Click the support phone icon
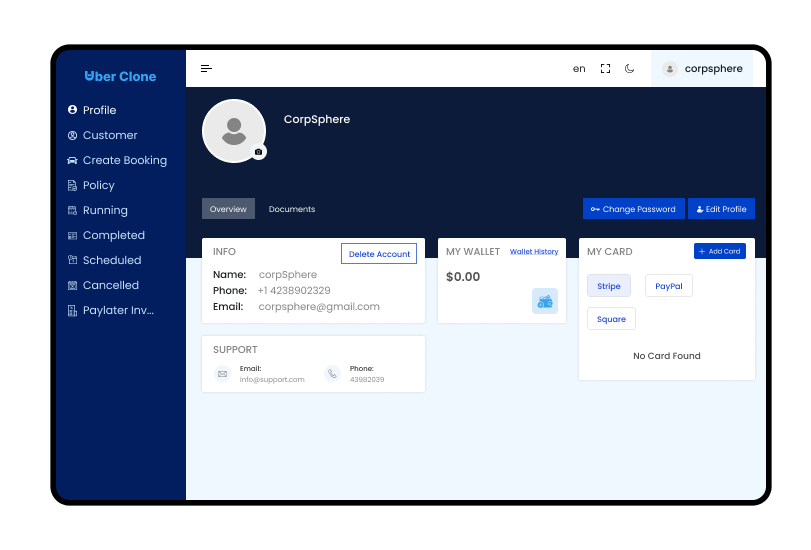The width and height of the screenshot is (811, 550). [x=332, y=374]
